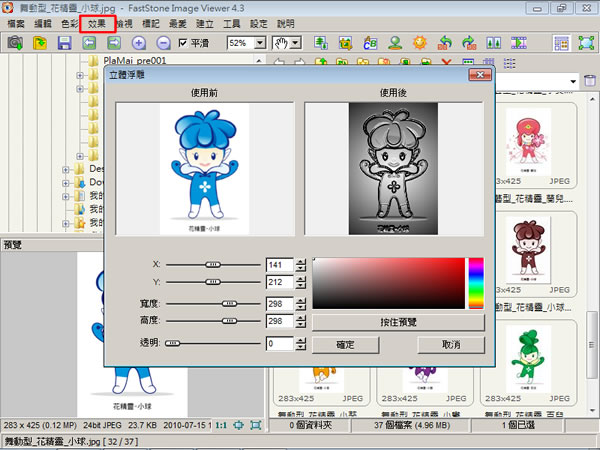
Task: Click the 確定 button
Action: [x=345, y=344]
